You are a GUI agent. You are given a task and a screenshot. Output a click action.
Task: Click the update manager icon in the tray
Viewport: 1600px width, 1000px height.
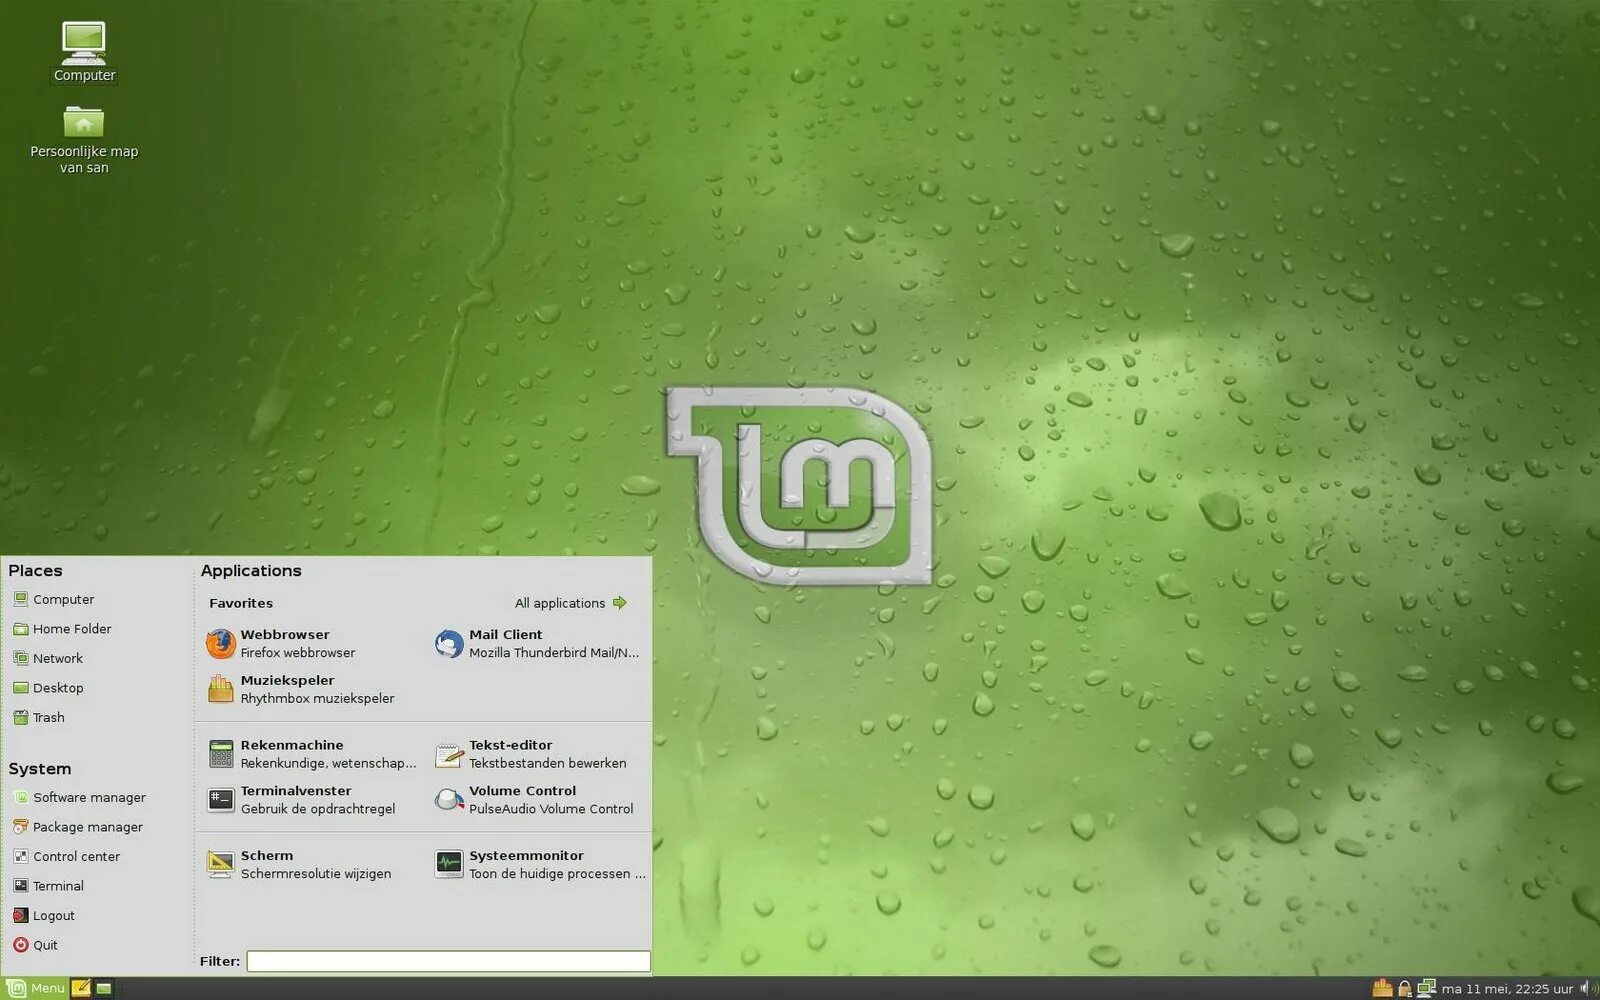click(1382, 988)
